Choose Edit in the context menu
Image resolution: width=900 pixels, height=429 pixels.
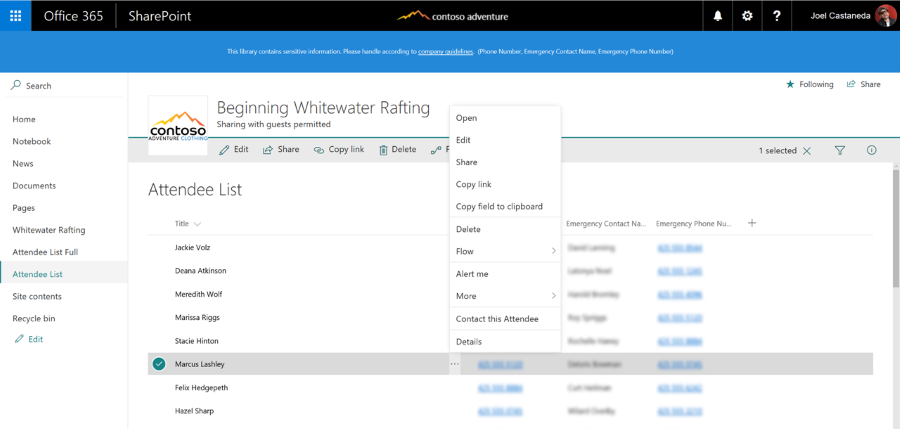coord(505,140)
